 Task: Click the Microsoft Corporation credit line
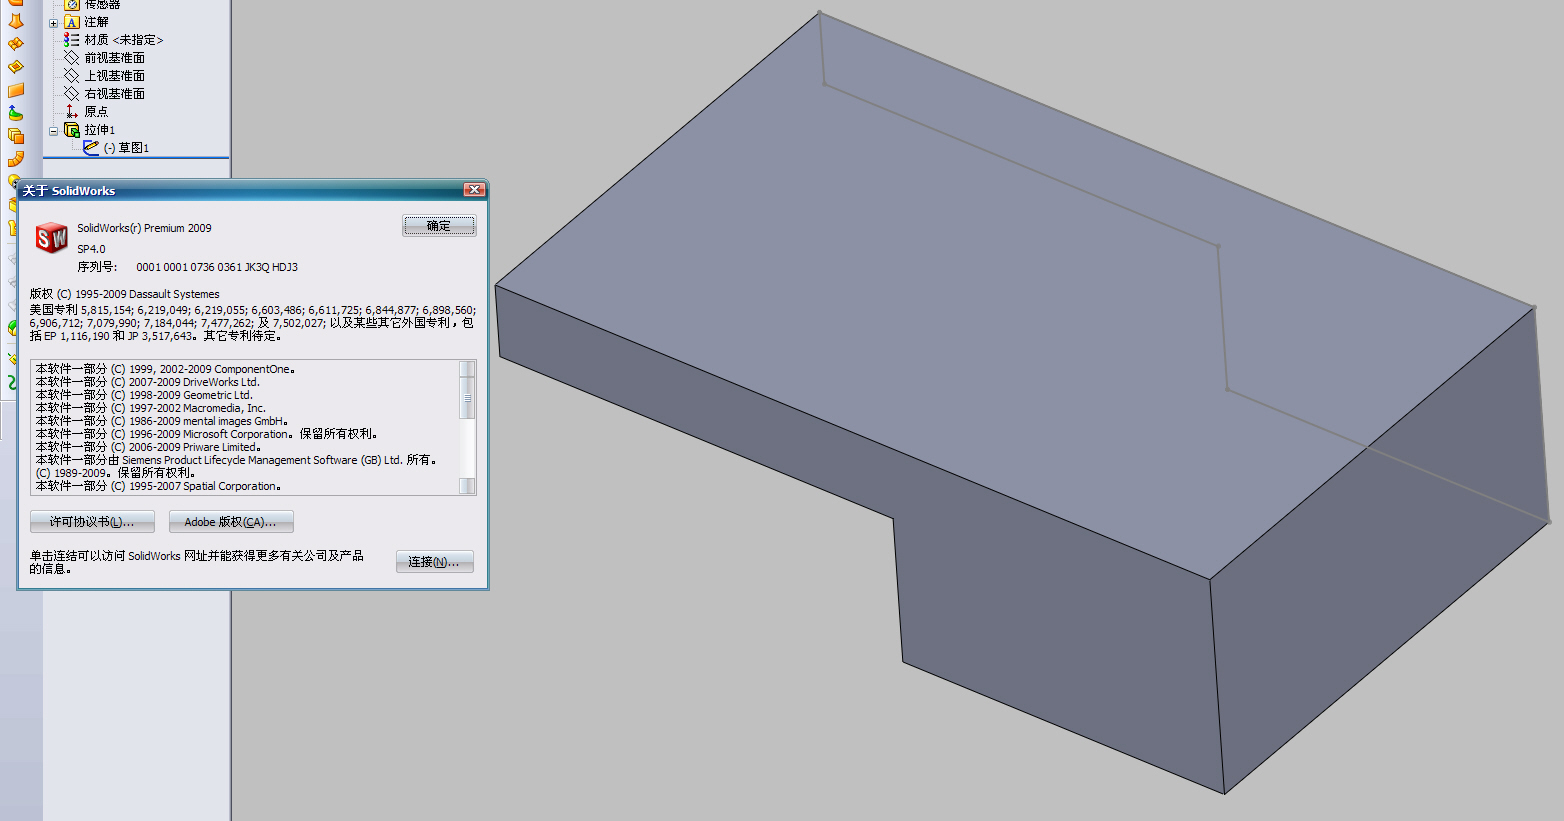point(207,434)
